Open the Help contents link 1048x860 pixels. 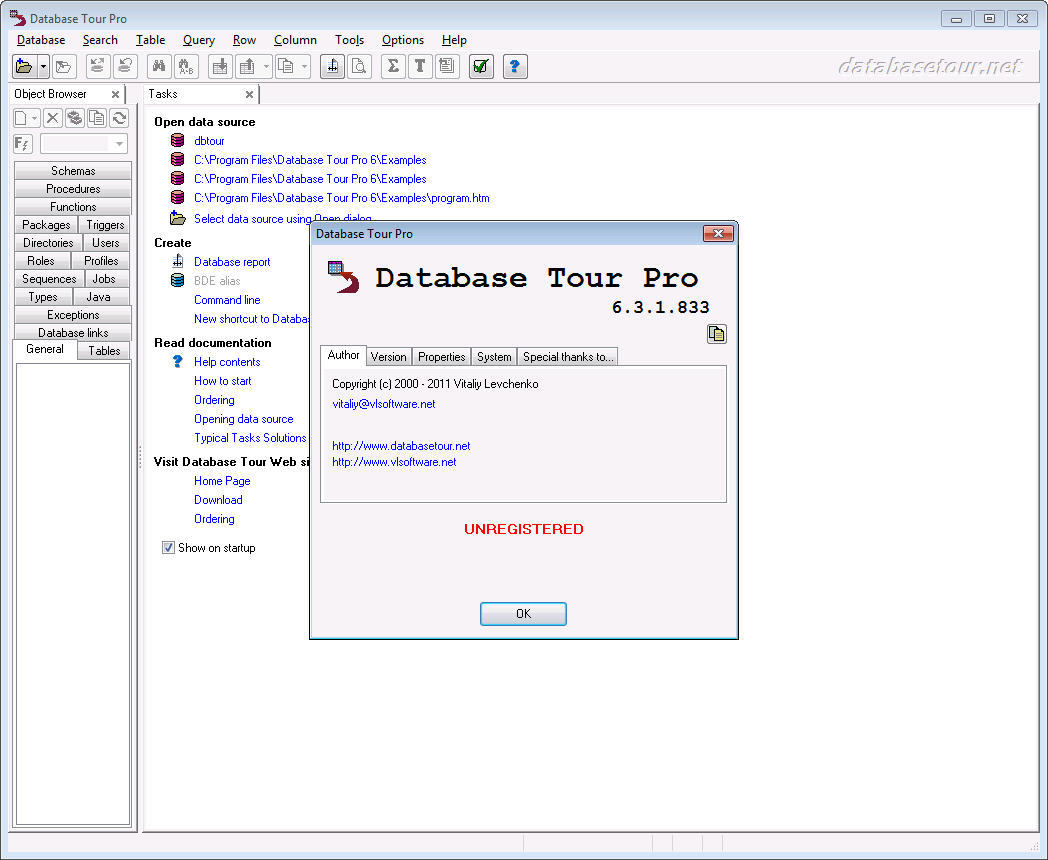pos(227,362)
